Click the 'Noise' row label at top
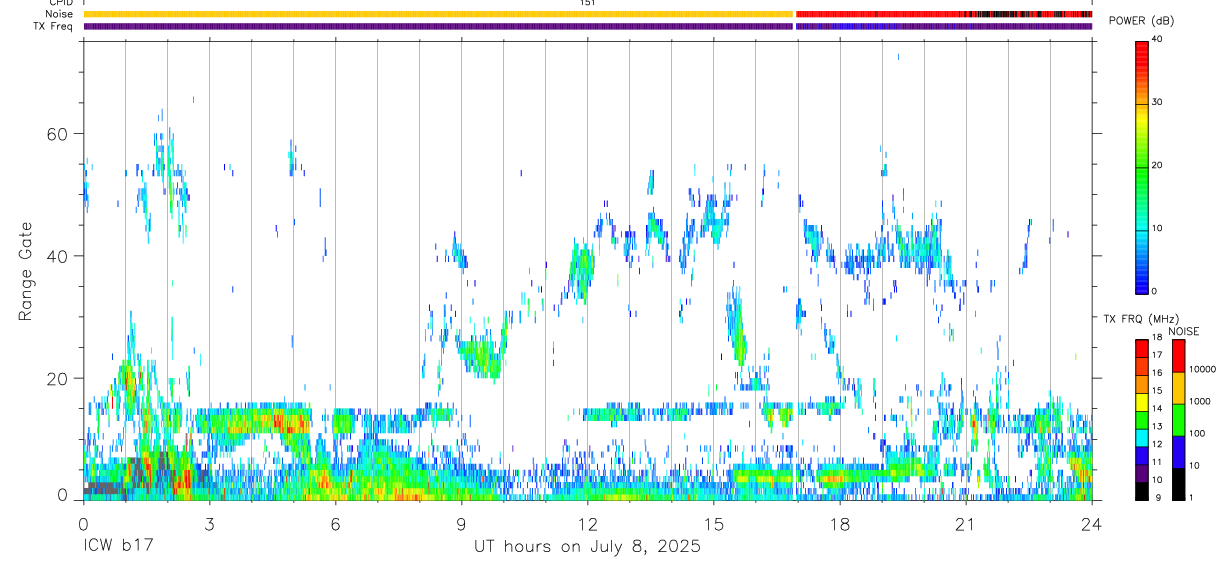 click(60, 14)
